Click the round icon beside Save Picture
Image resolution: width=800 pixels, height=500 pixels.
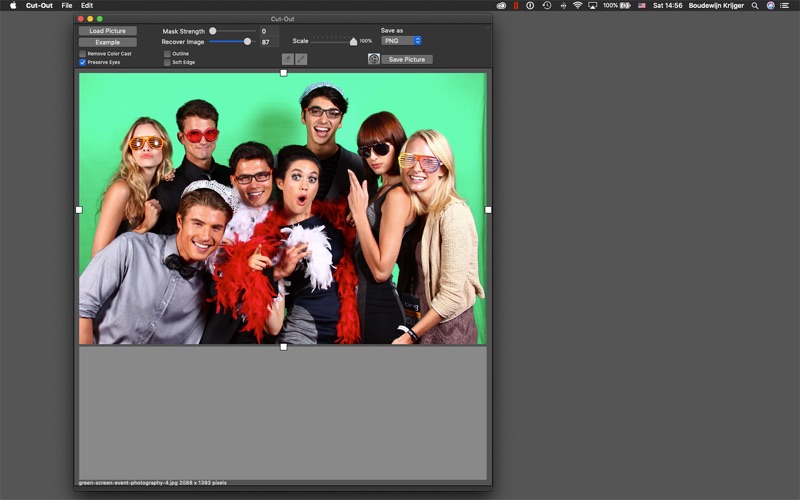click(x=373, y=59)
